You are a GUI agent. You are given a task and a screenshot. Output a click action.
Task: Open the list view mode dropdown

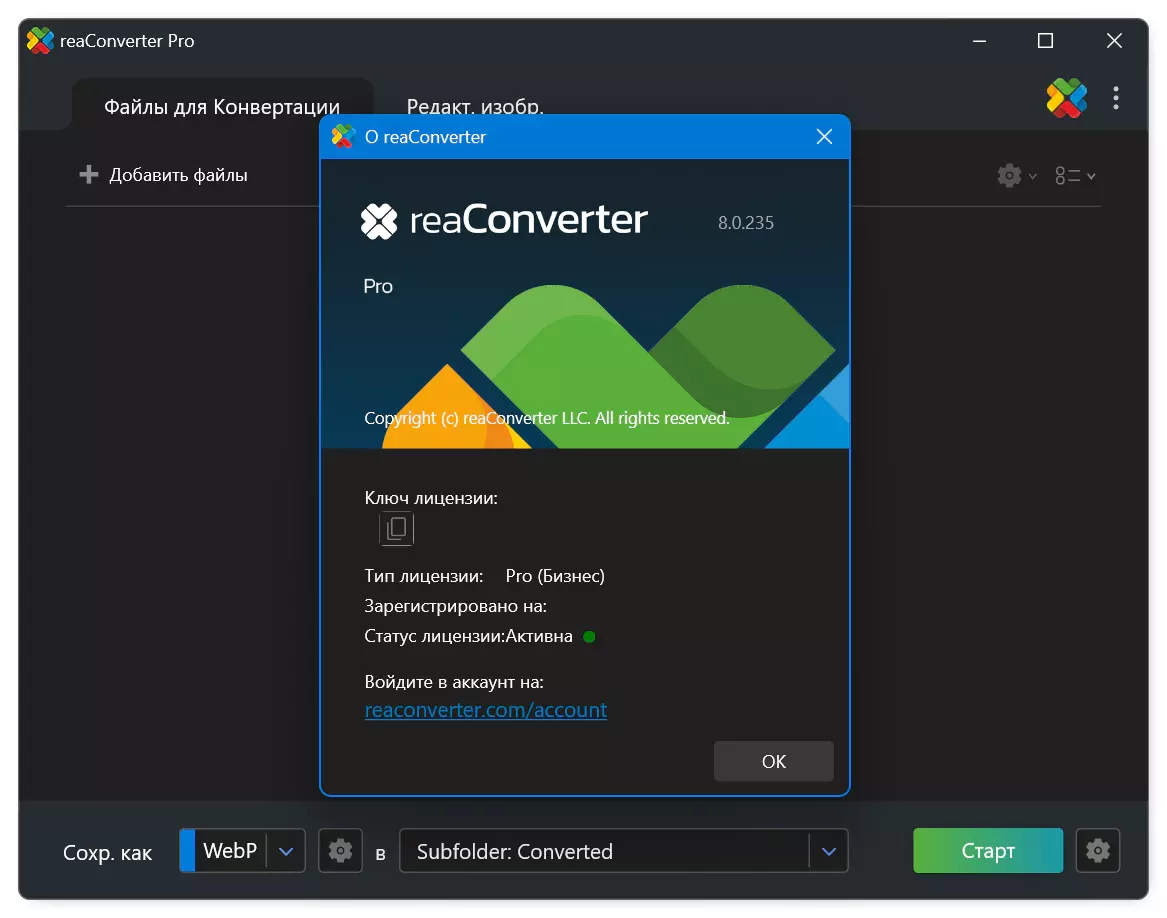click(1075, 176)
